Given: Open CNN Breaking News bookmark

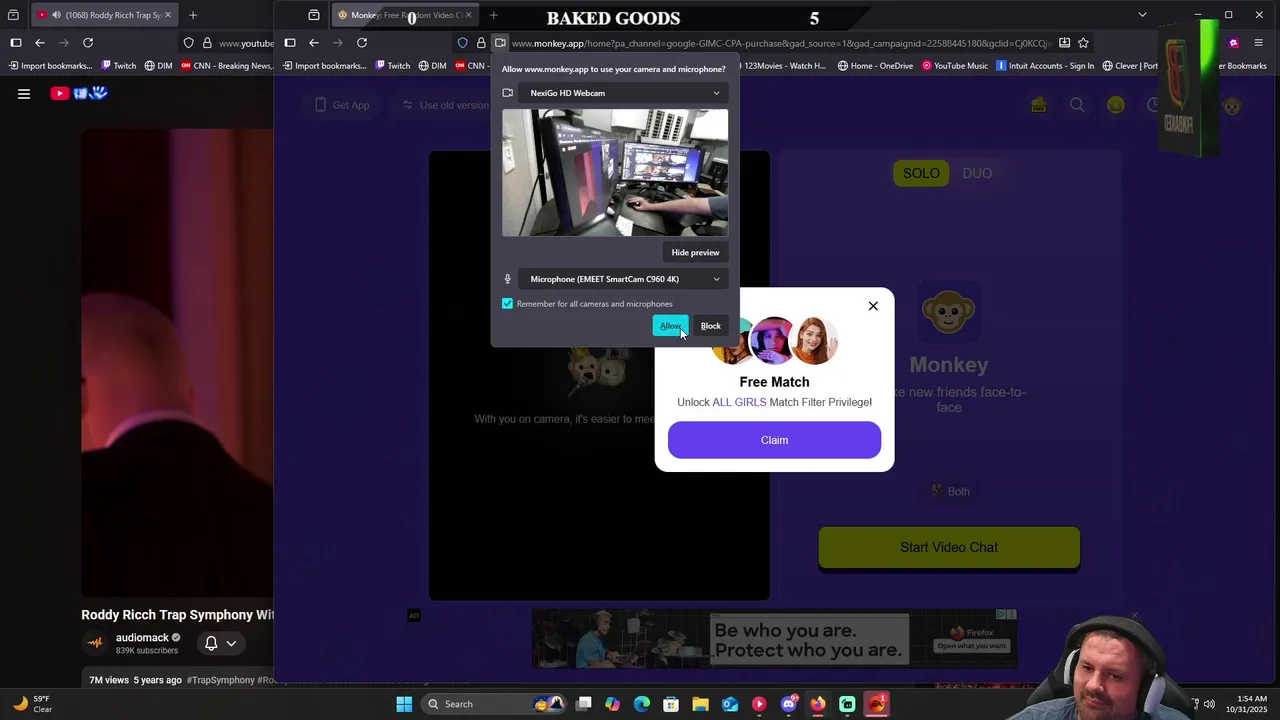Looking at the screenshot, I should (226, 66).
